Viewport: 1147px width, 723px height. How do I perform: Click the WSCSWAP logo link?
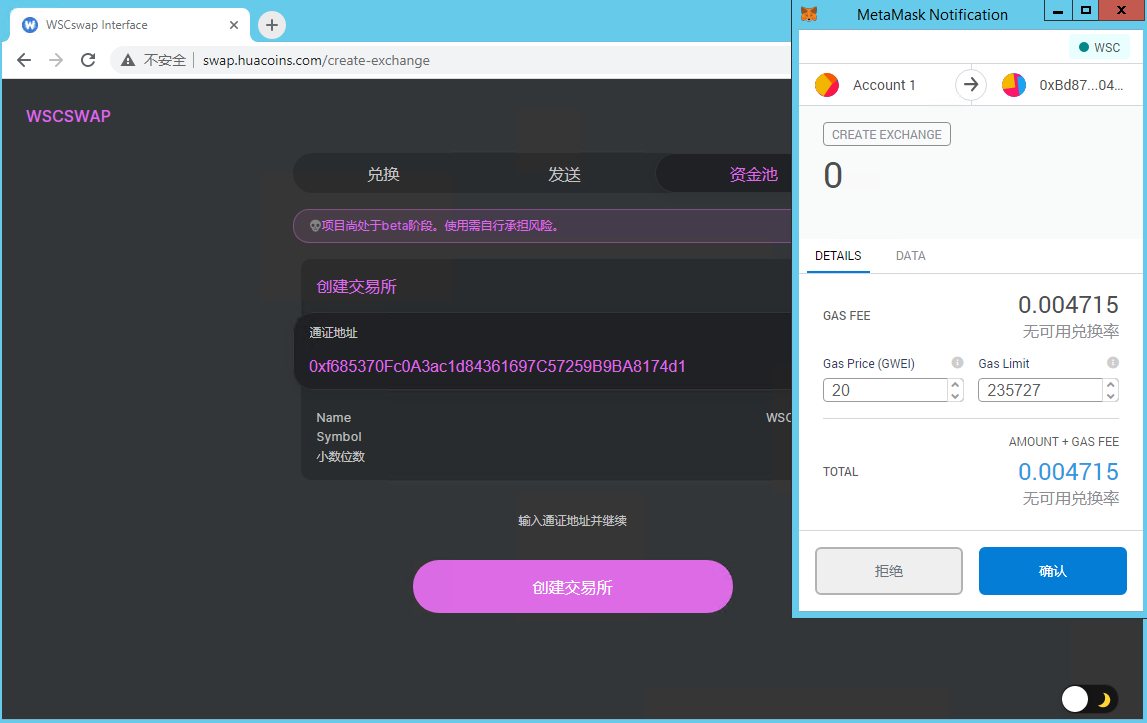point(69,116)
